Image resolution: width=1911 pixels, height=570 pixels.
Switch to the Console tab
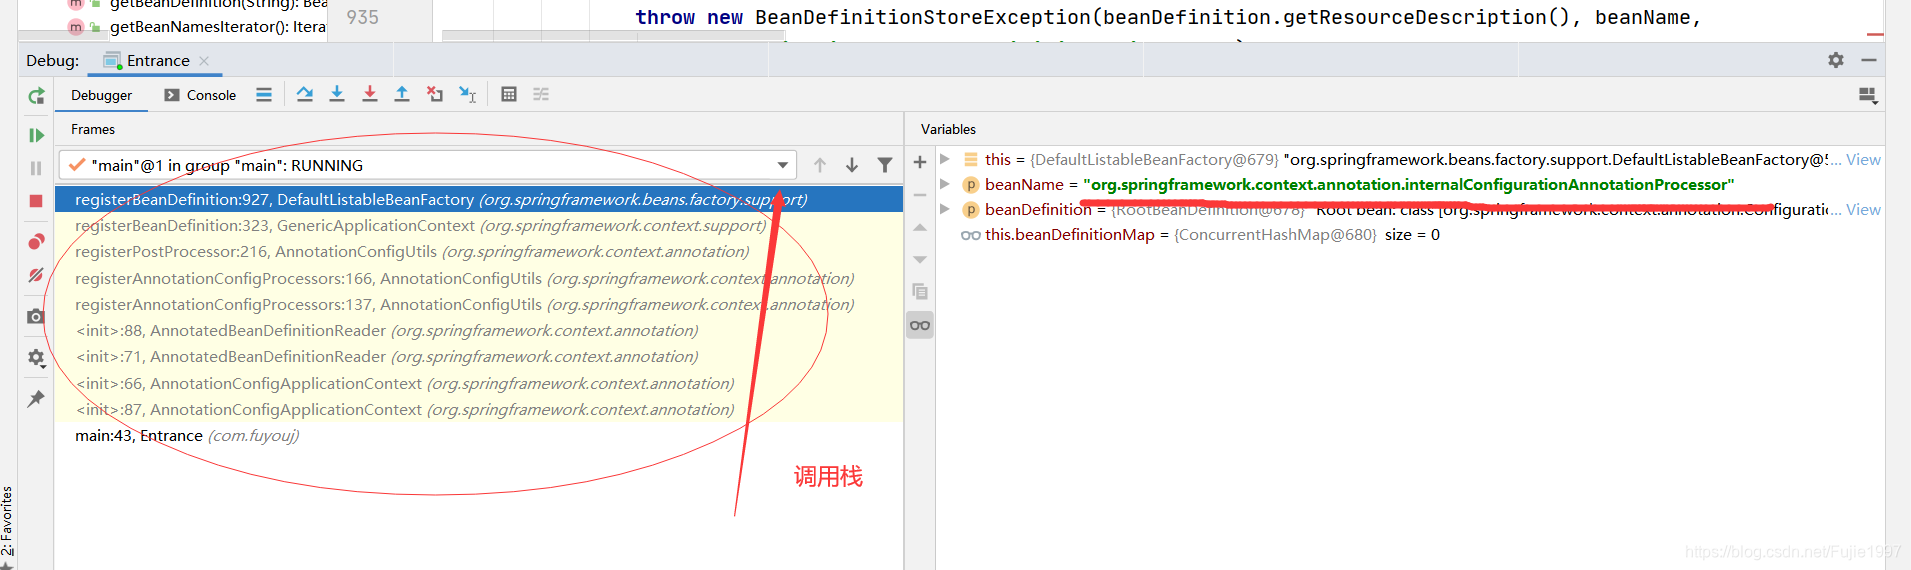click(x=200, y=95)
